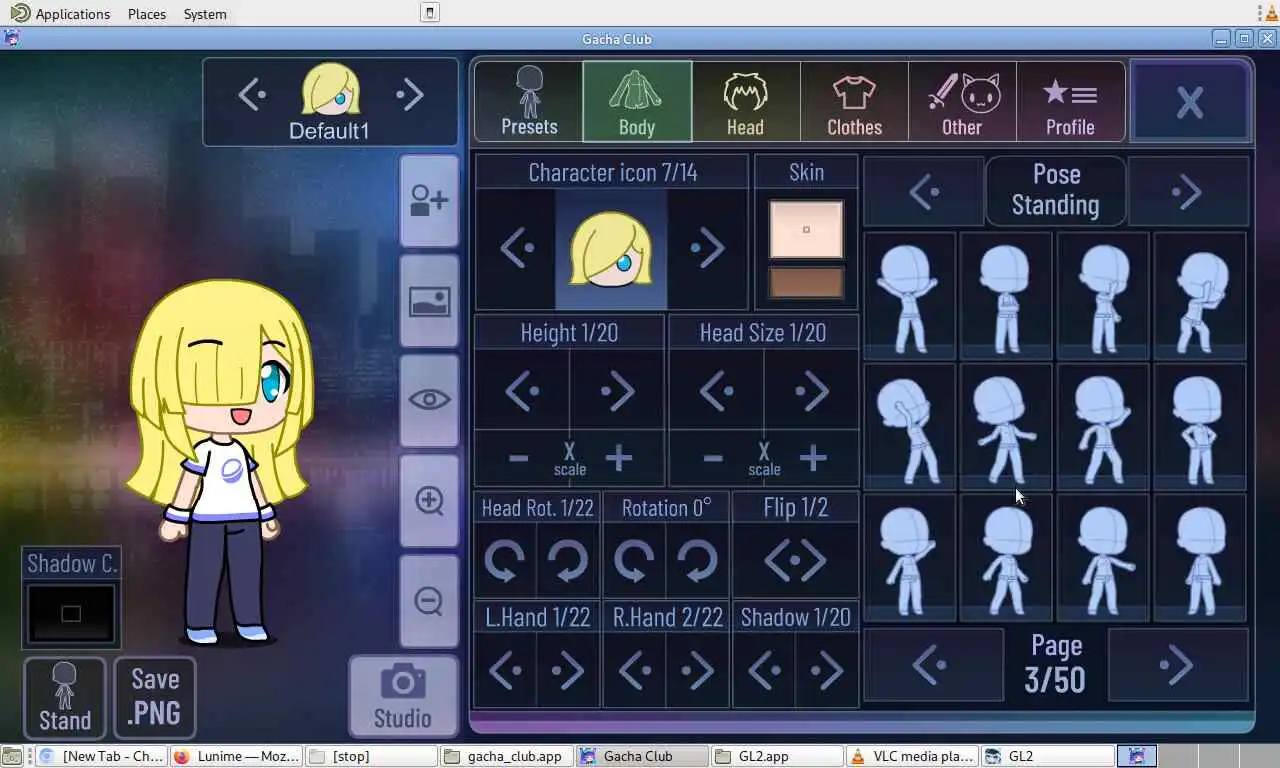Image resolution: width=1280 pixels, height=768 pixels.
Task: Click minus under Height scale
Action: point(518,459)
